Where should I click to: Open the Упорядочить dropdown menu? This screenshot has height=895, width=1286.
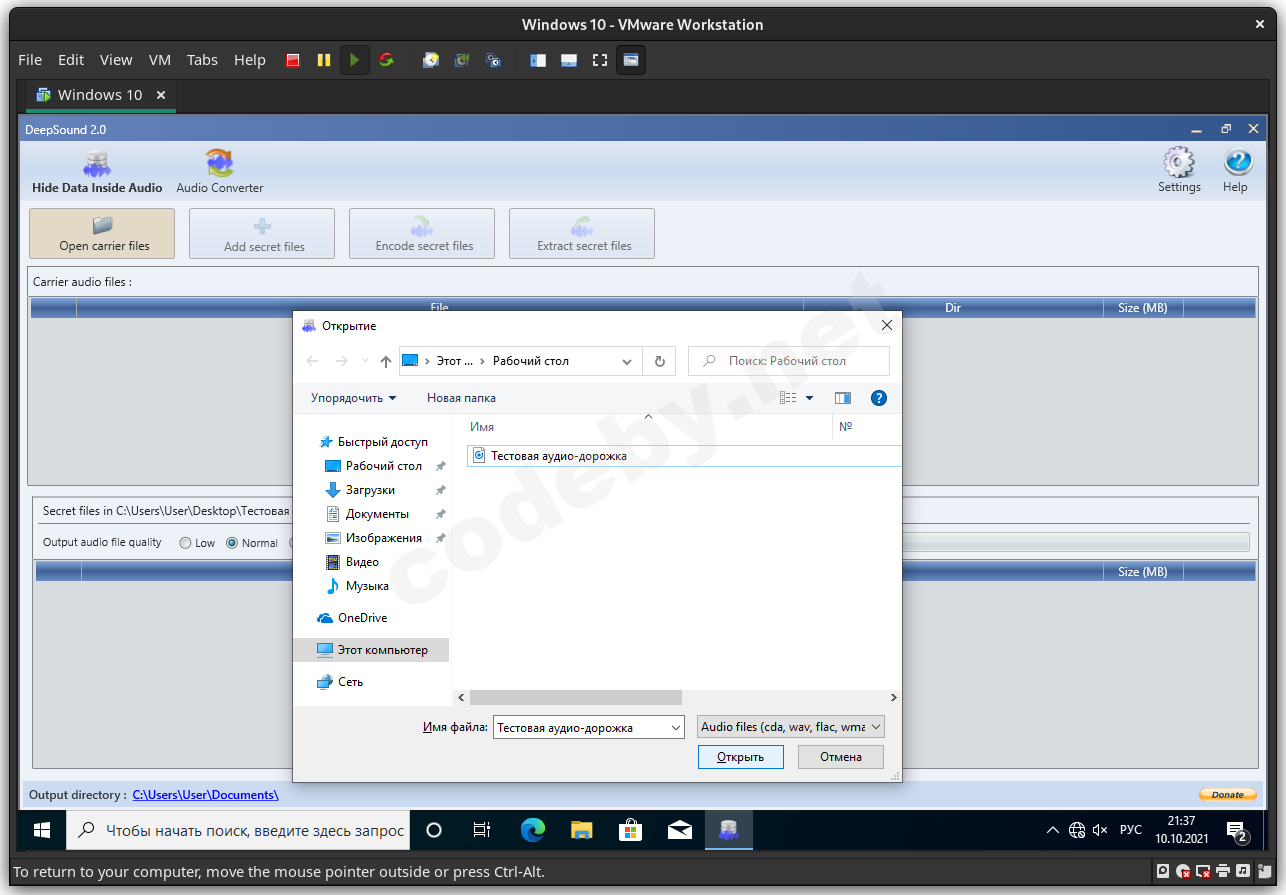pos(353,398)
